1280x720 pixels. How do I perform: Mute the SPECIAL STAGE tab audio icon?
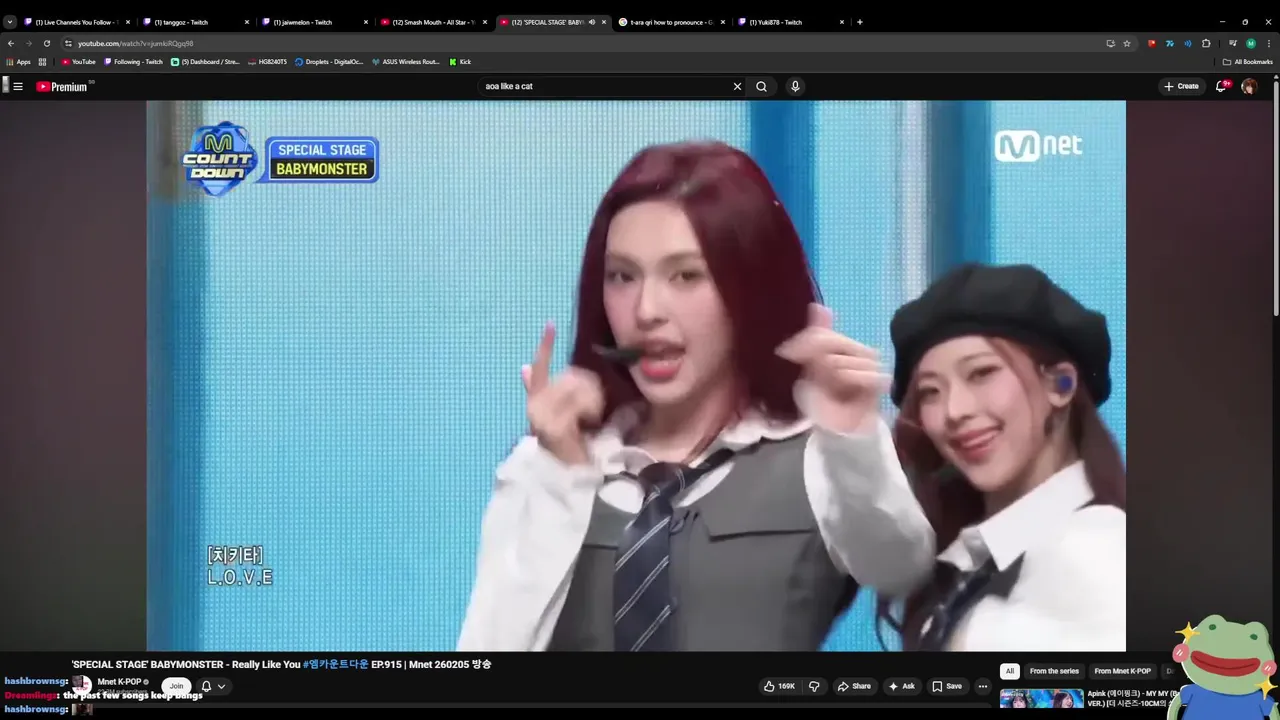click(591, 22)
